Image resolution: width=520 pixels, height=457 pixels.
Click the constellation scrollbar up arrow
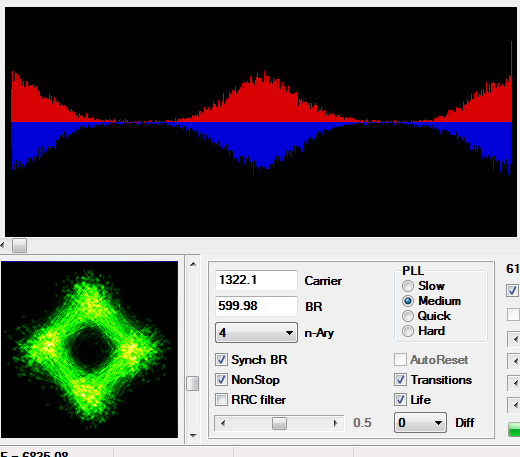pos(193,264)
